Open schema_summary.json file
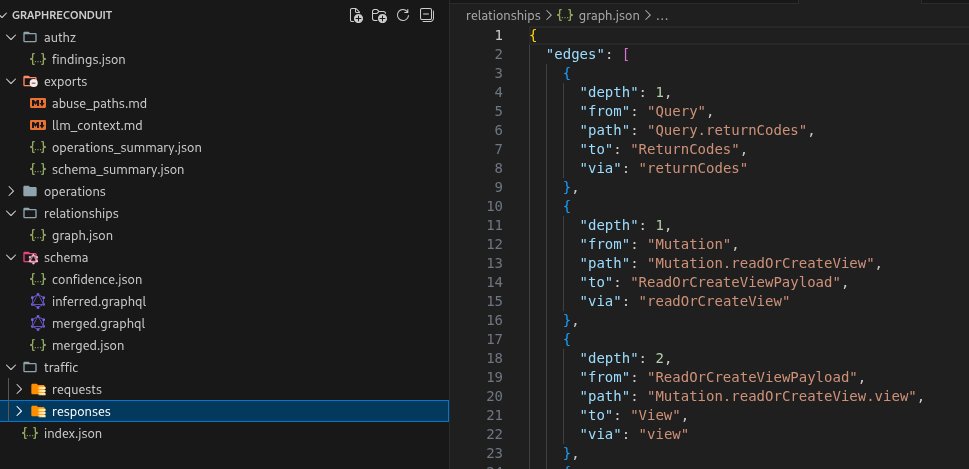The height and width of the screenshot is (469, 969). (118, 169)
